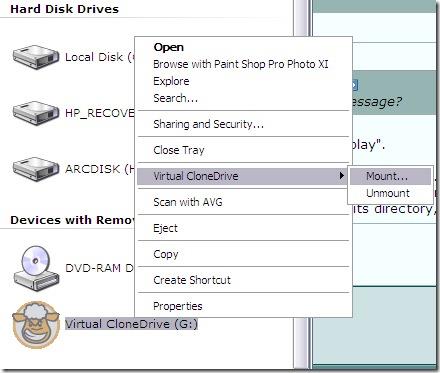Click the DVD-RAM drive icon

click(x=36, y=269)
